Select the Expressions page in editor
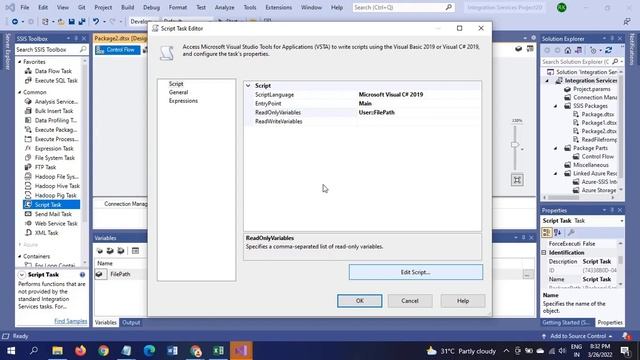Viewport: 640px width, 360px height. point(183,101)
